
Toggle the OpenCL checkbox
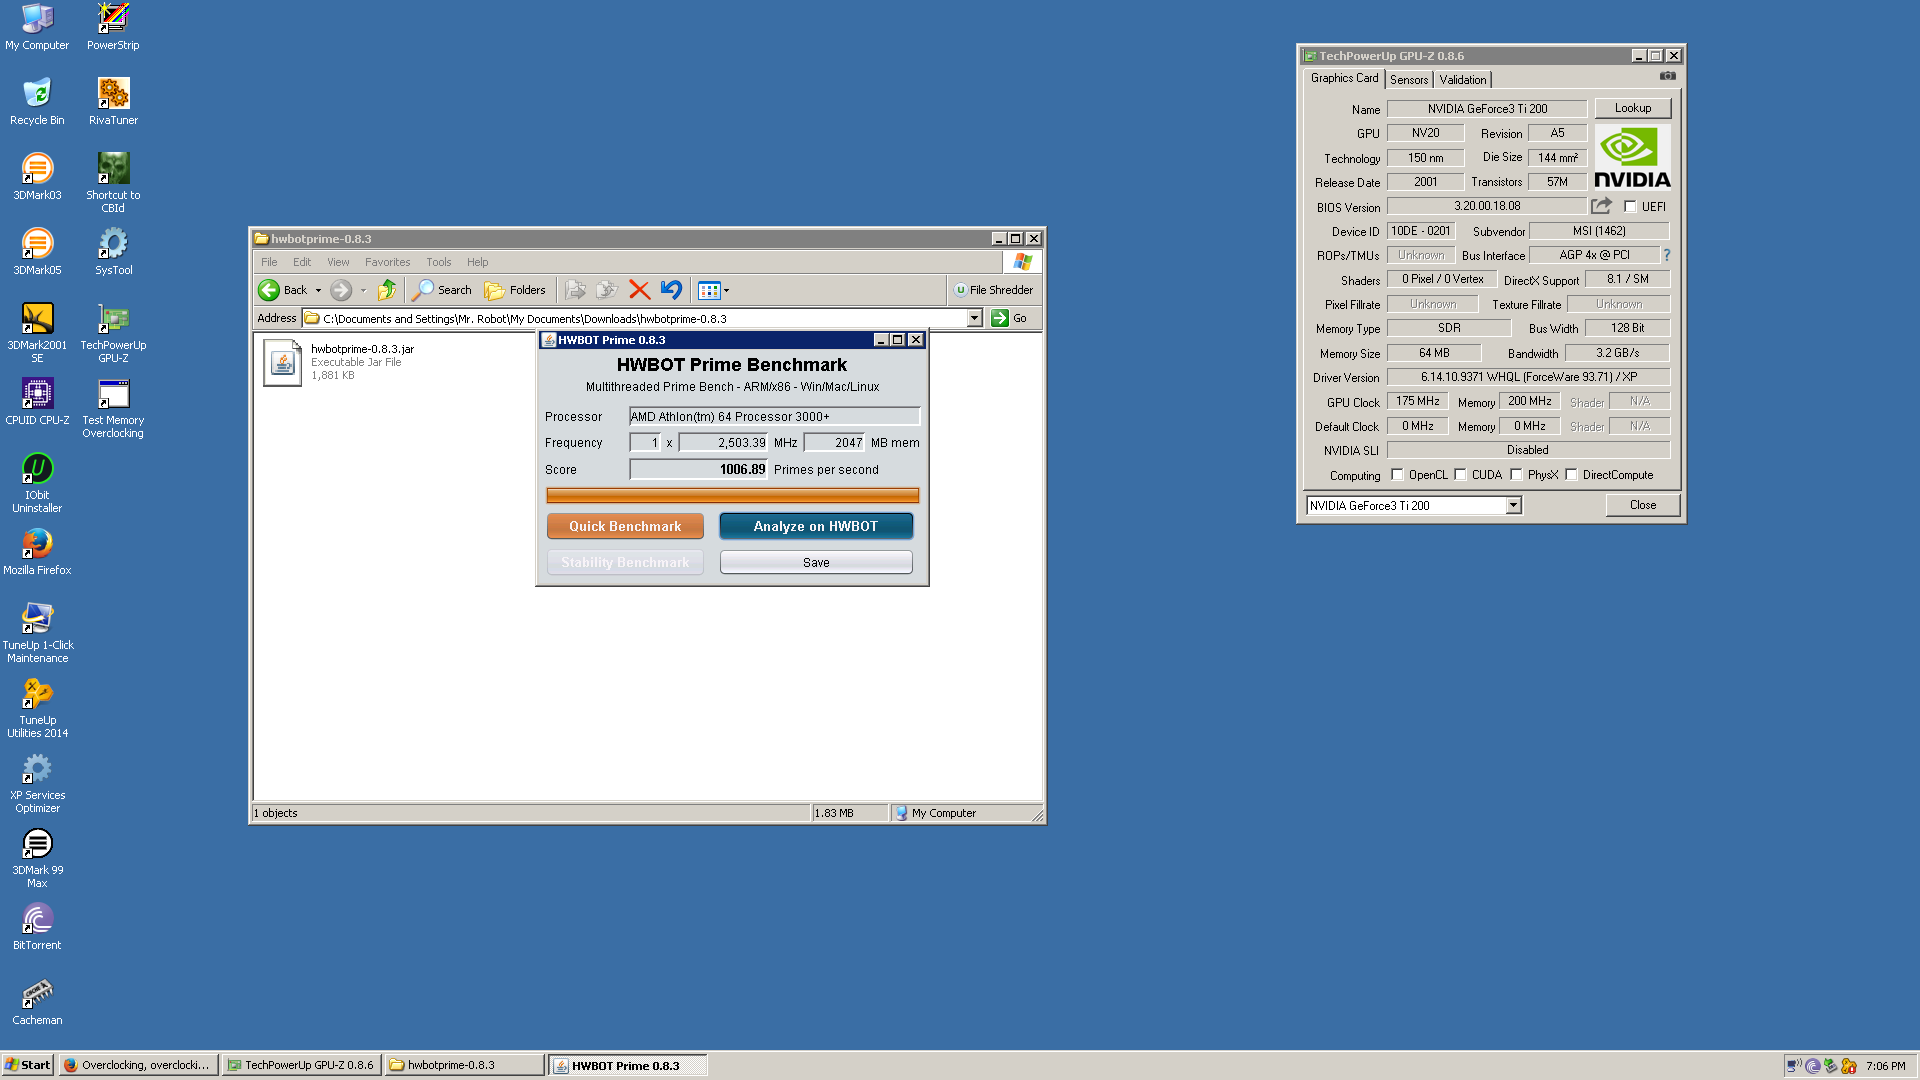1397,475
